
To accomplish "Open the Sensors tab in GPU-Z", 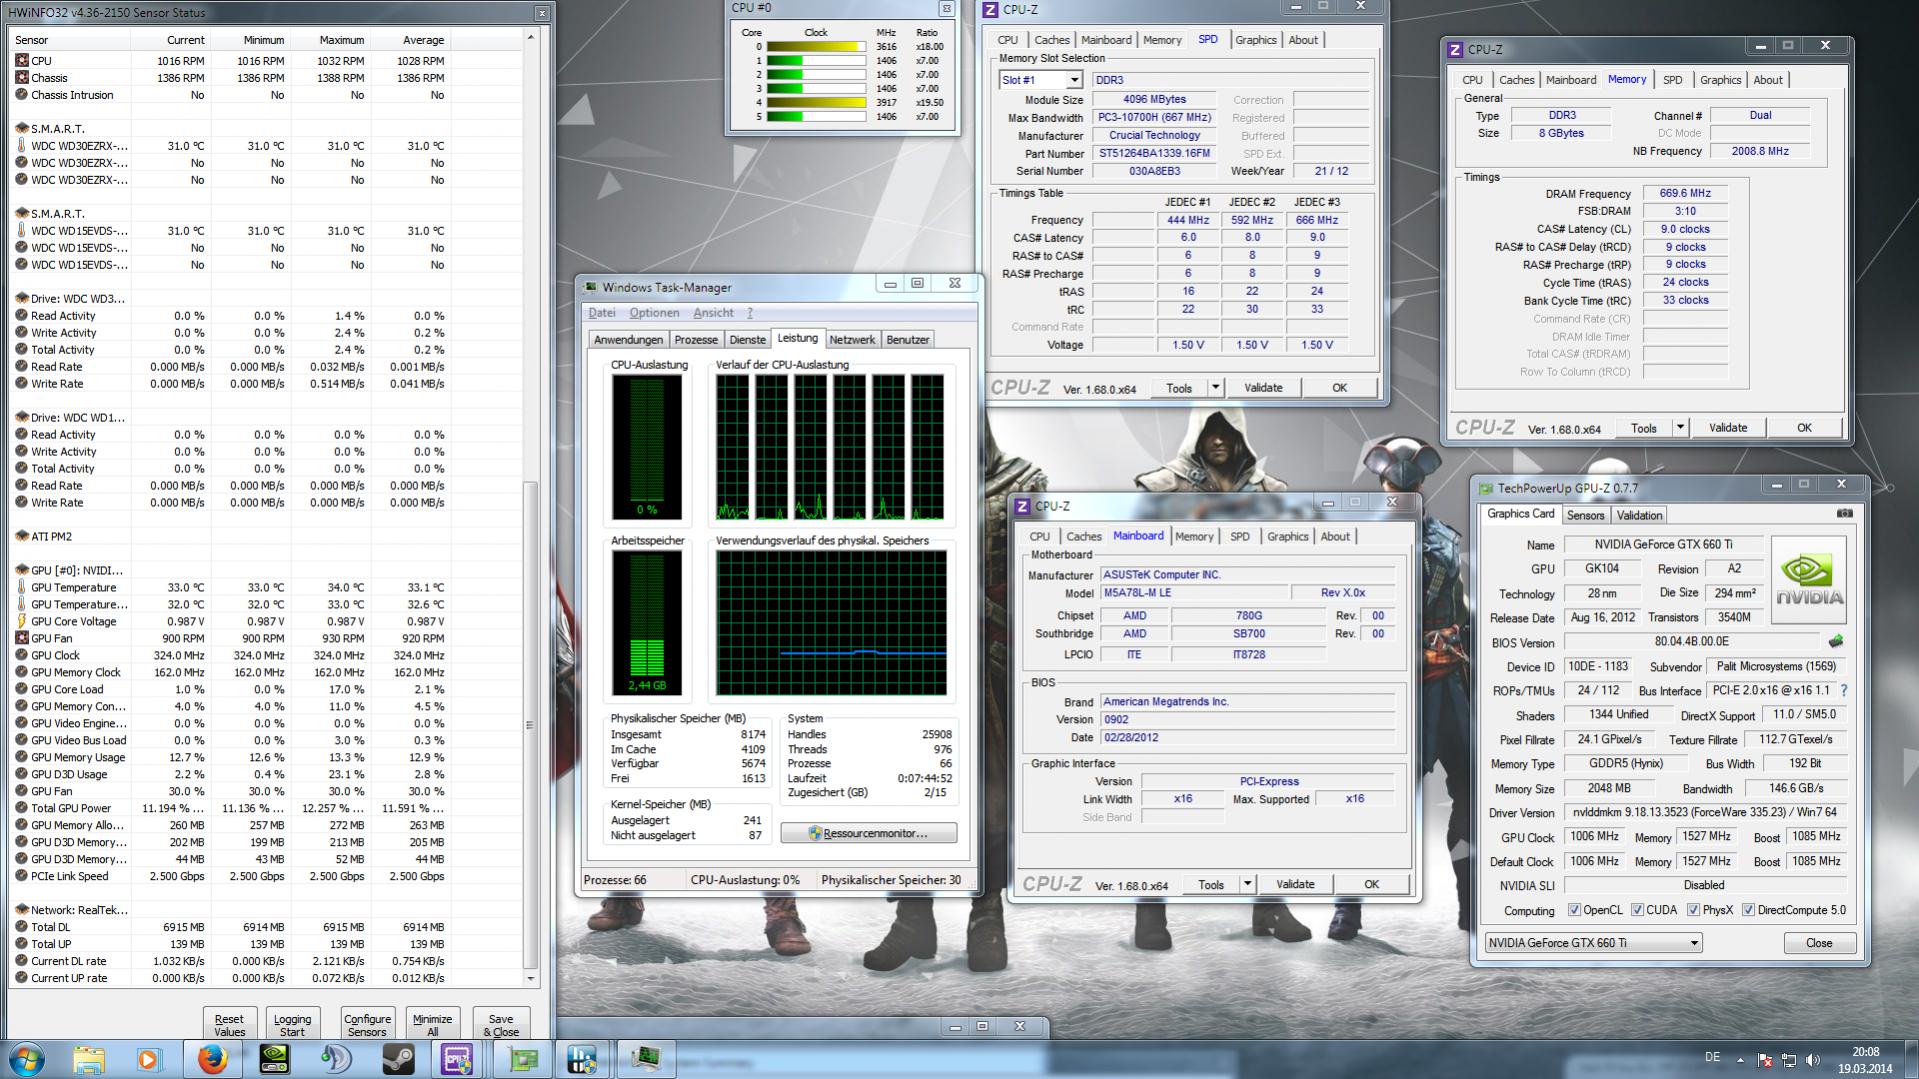I will tap(1585, 515).
